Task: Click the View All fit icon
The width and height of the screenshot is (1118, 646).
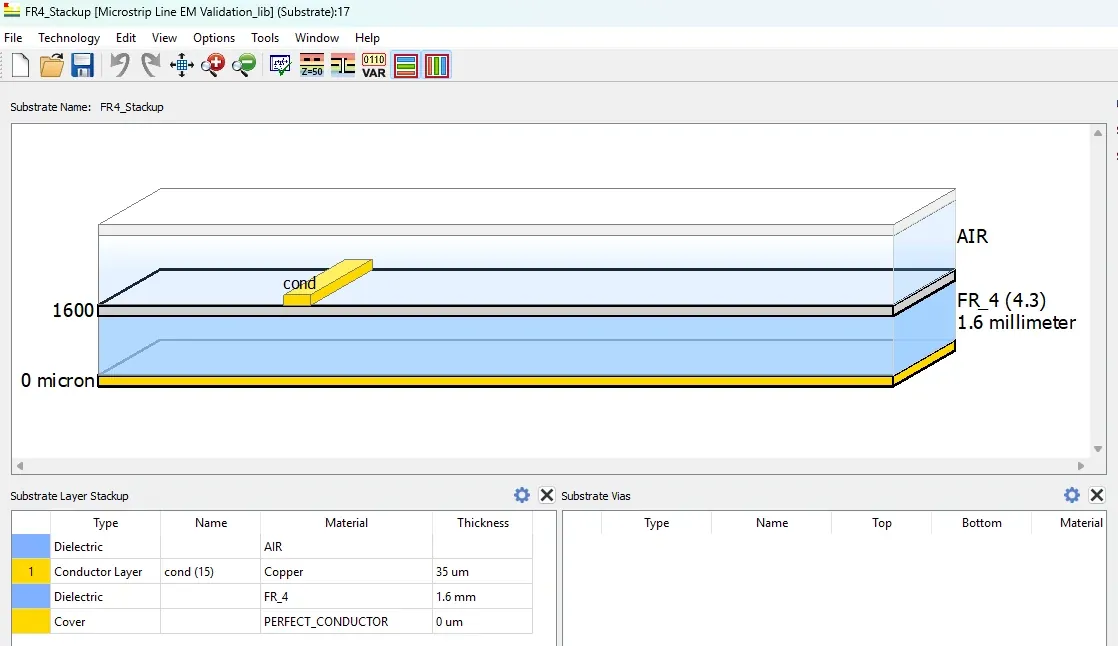Action: (x=182, y=66)
